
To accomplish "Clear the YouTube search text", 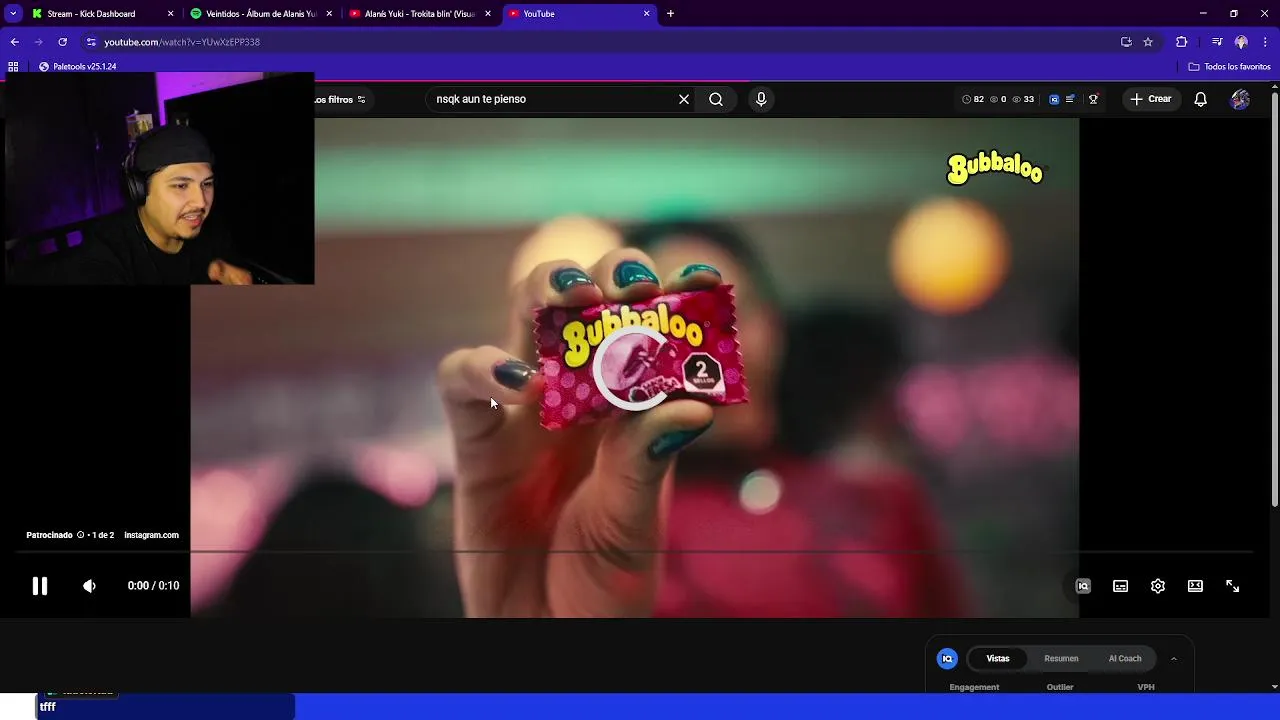I will 684,99.
